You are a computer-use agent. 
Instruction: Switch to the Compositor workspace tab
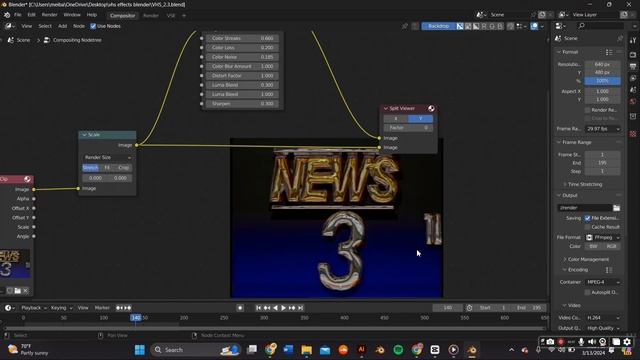tap(122, 16)
